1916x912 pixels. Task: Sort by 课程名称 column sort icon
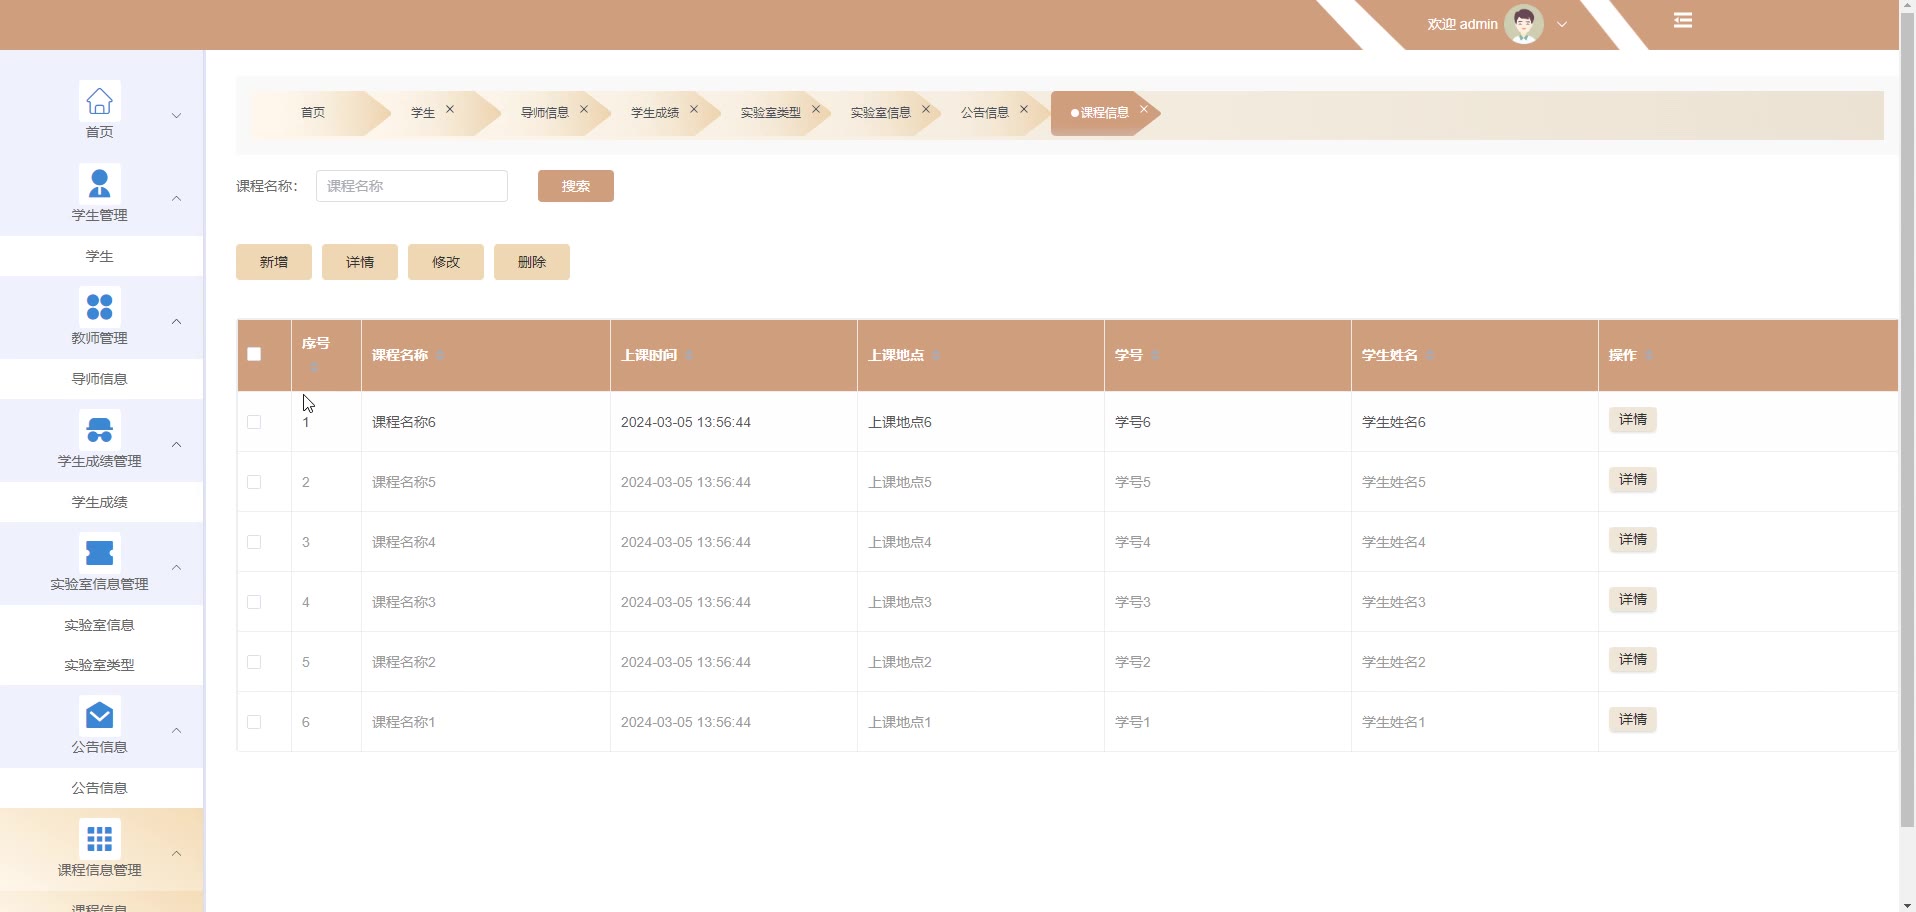[440, 356]
